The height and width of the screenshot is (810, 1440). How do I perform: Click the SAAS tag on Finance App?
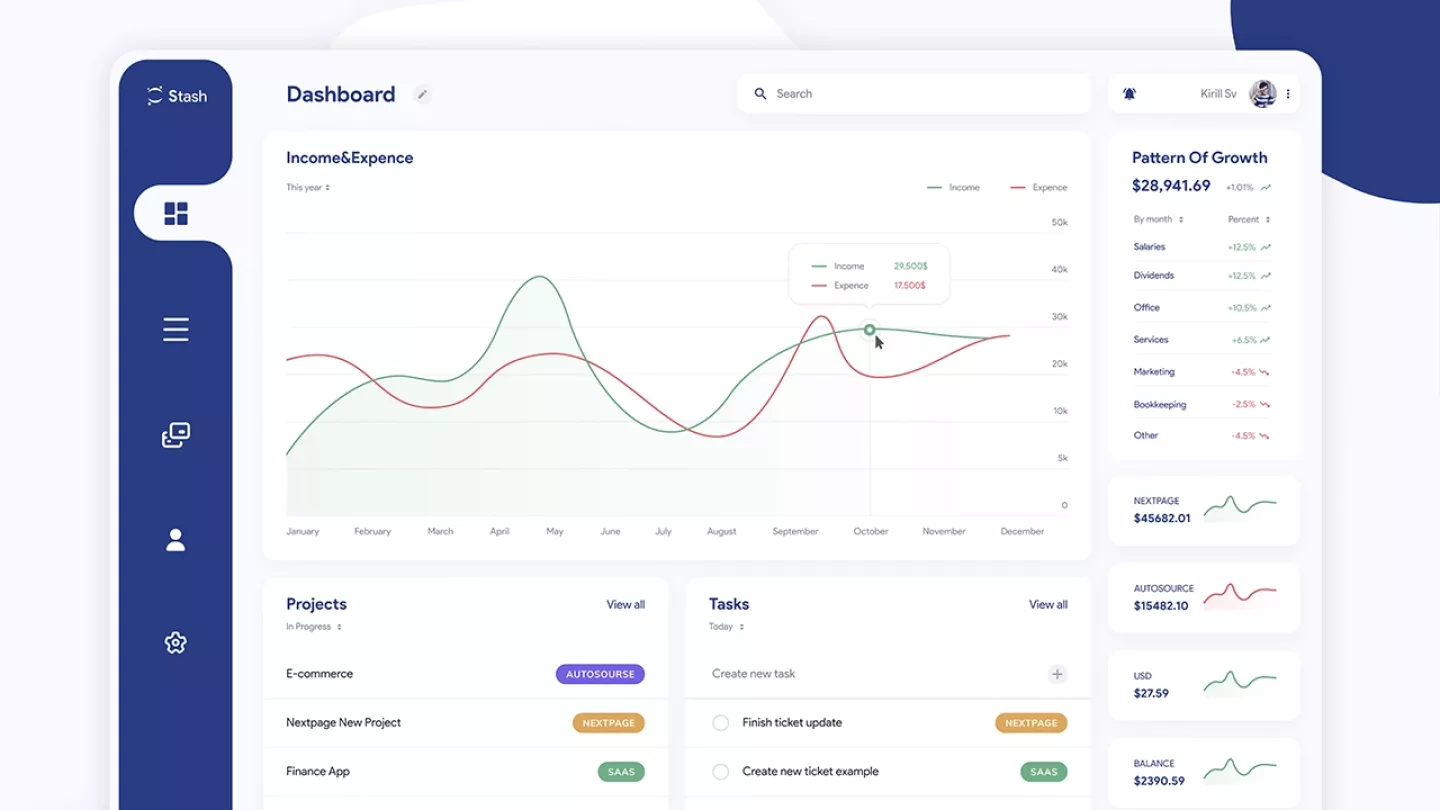point(621,772)
